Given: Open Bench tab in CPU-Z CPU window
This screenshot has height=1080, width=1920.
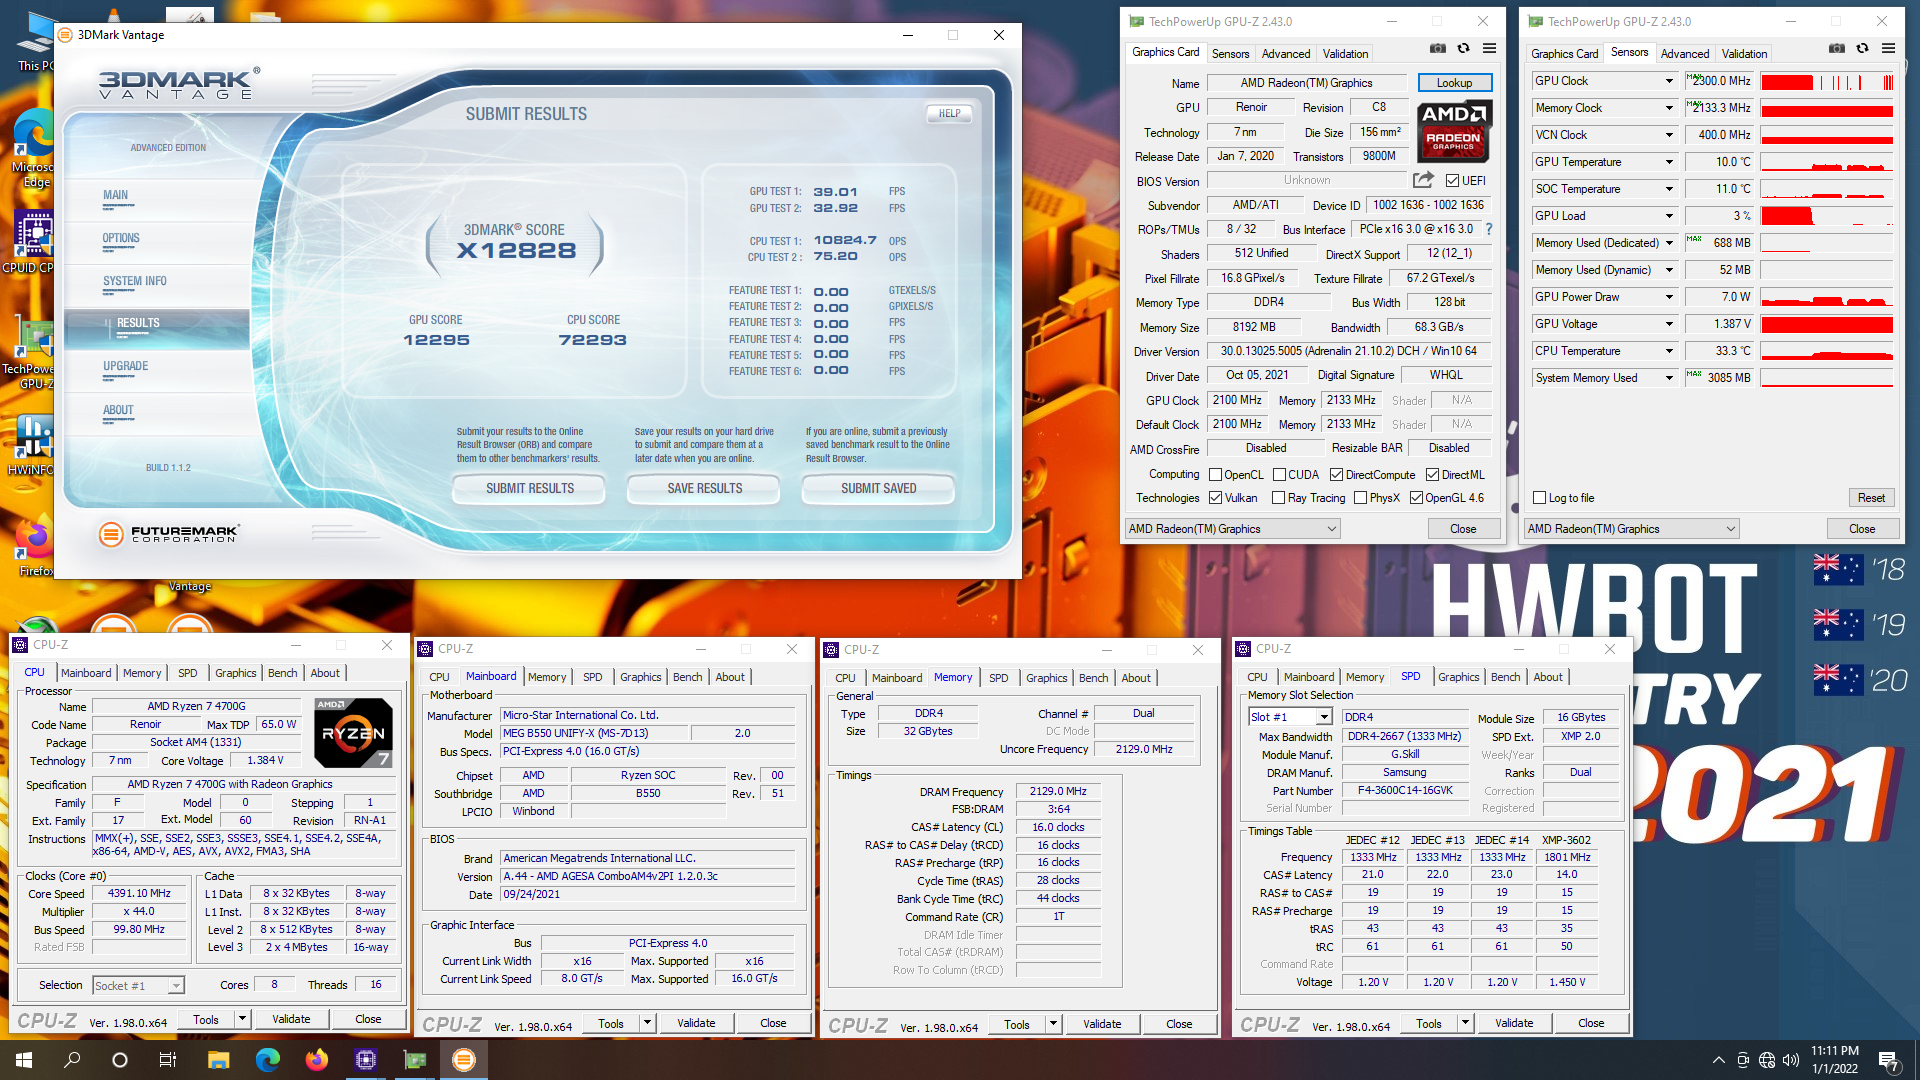Looking at the screenshot, I should (x=282, y=673).
